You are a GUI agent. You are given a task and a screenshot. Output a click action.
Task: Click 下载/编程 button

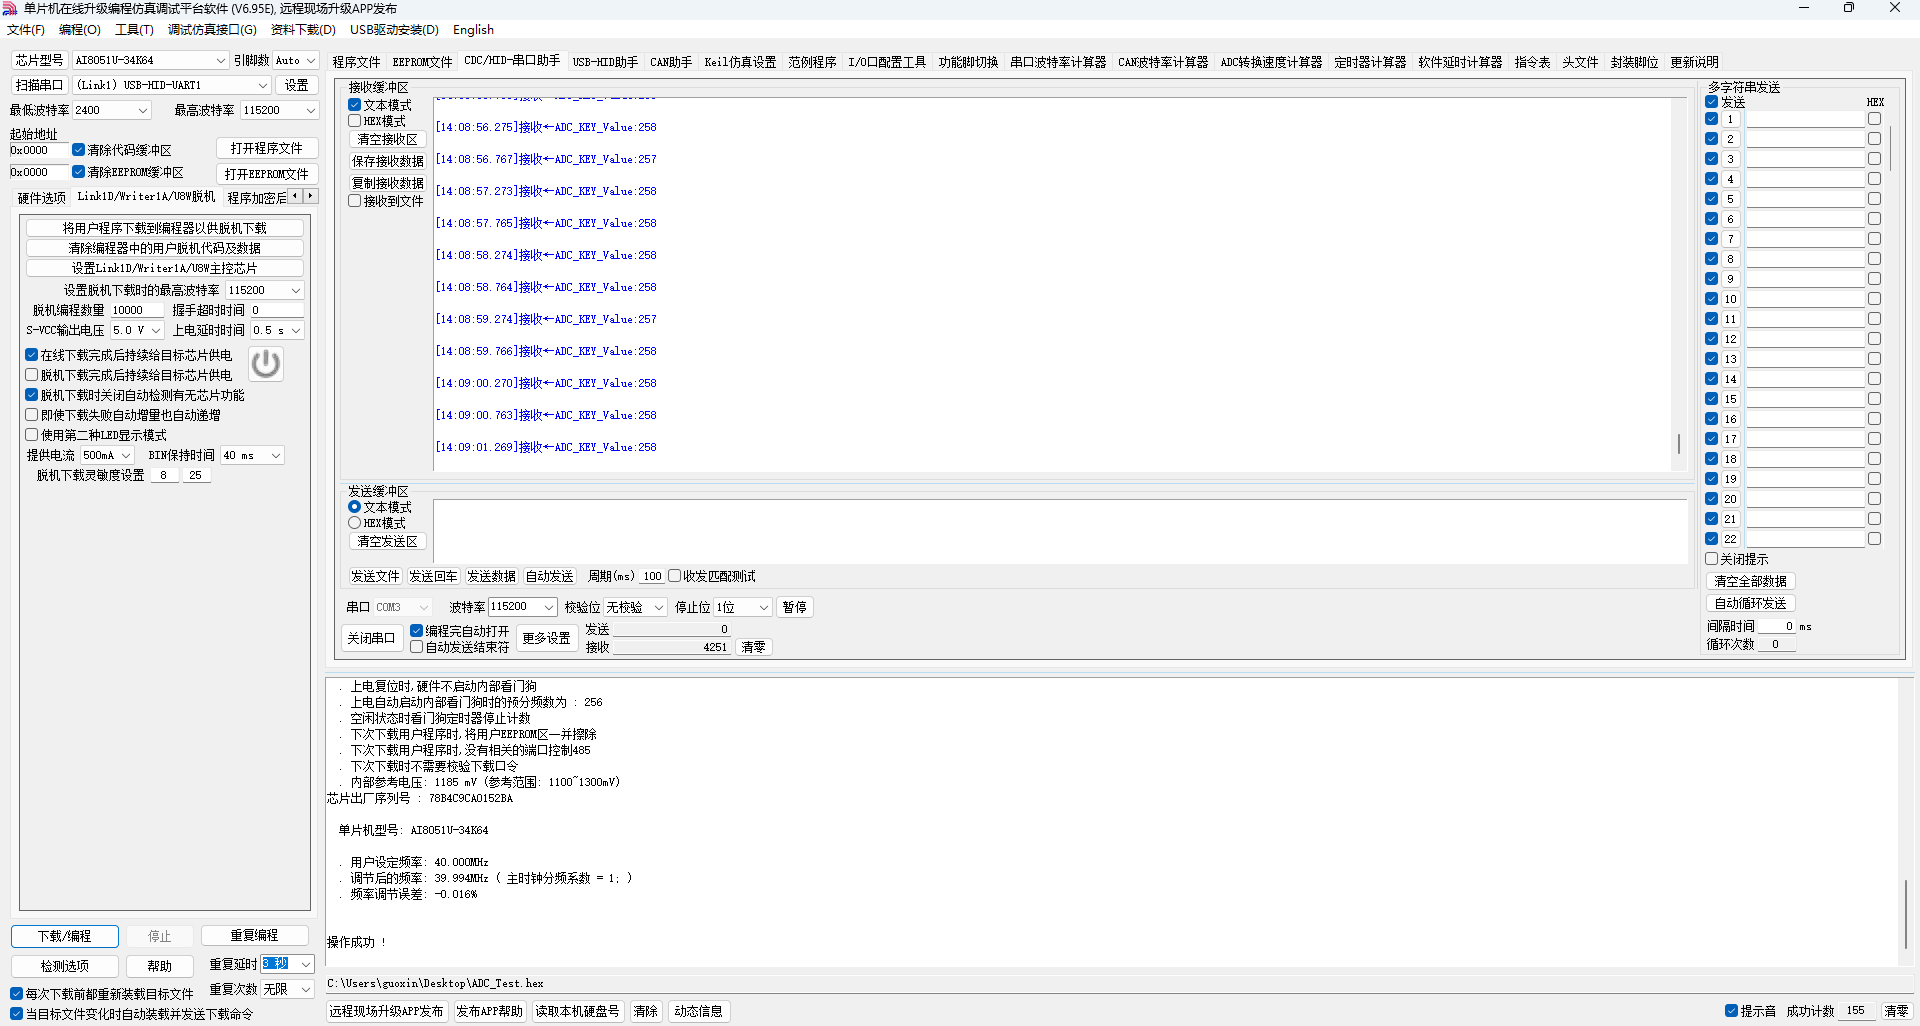[x=65, y=936]
